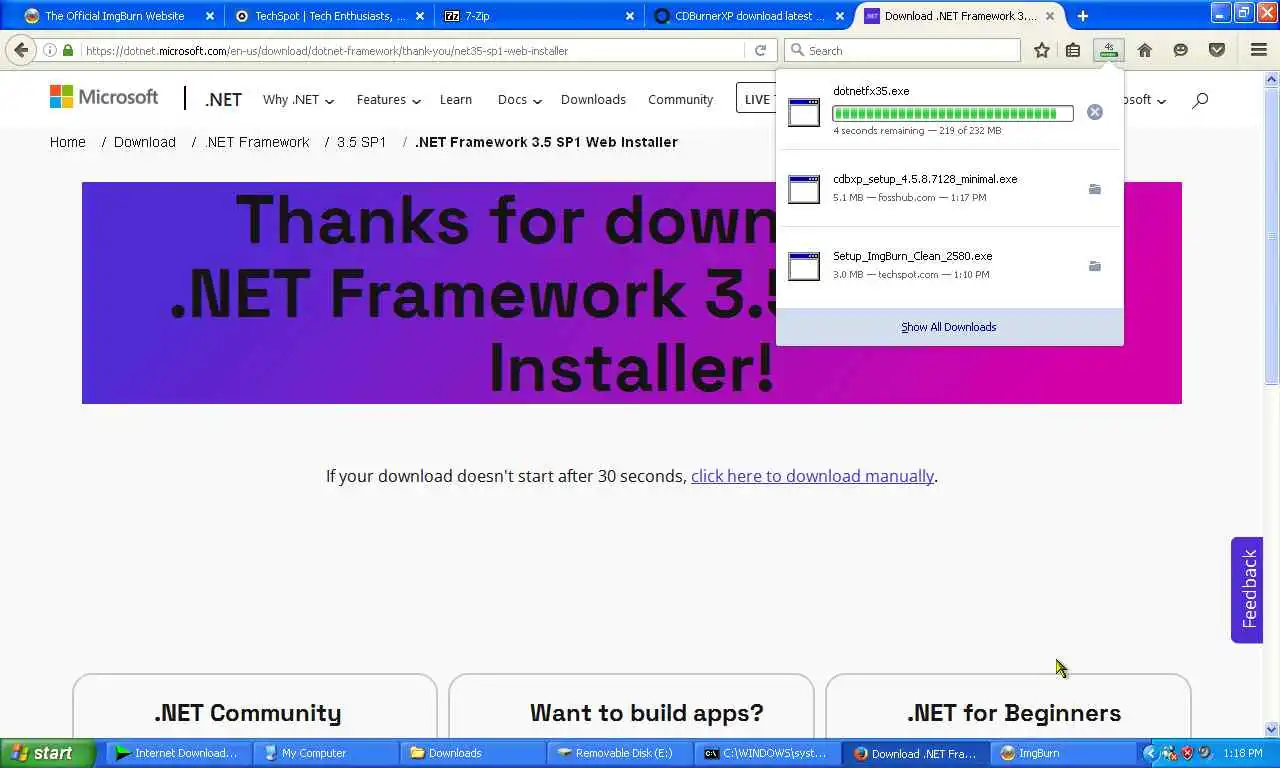Viewport: 1280px width, 768px height.
Task: Open the Windows Start button
Action: click(48, 753)
